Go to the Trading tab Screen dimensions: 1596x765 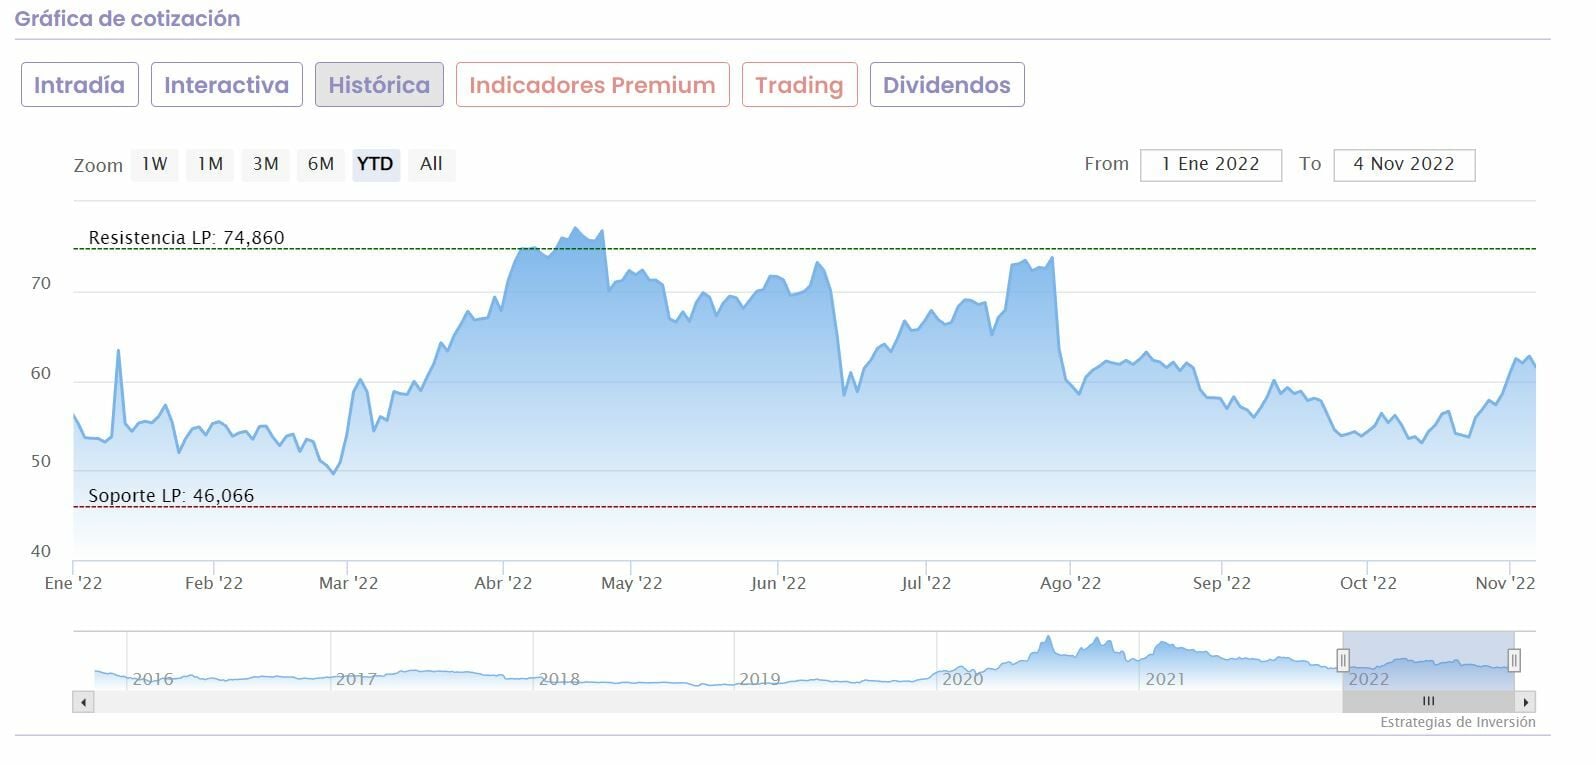click(799, 85)
